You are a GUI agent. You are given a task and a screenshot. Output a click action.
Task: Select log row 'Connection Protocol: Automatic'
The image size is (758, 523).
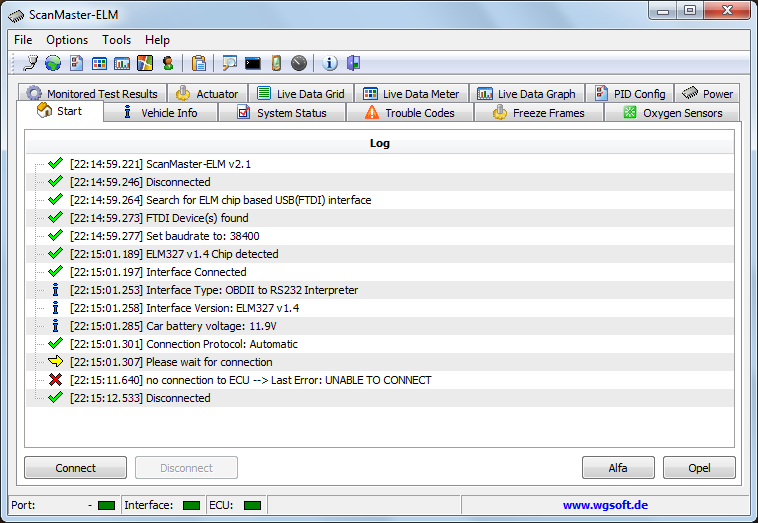[379, 344]
